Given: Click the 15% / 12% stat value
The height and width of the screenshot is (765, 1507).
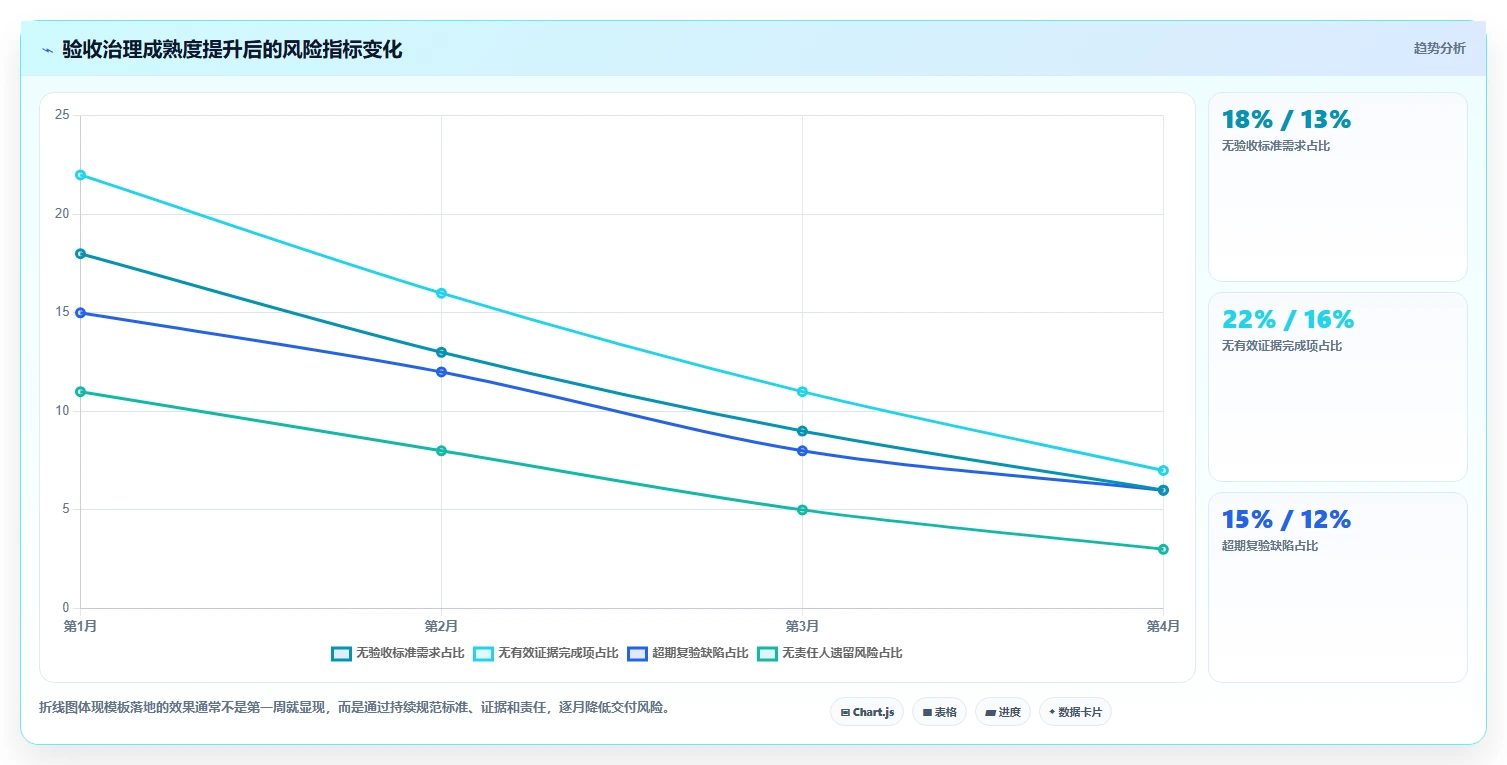Looking at the screenshot, I should pos(1286,520).
